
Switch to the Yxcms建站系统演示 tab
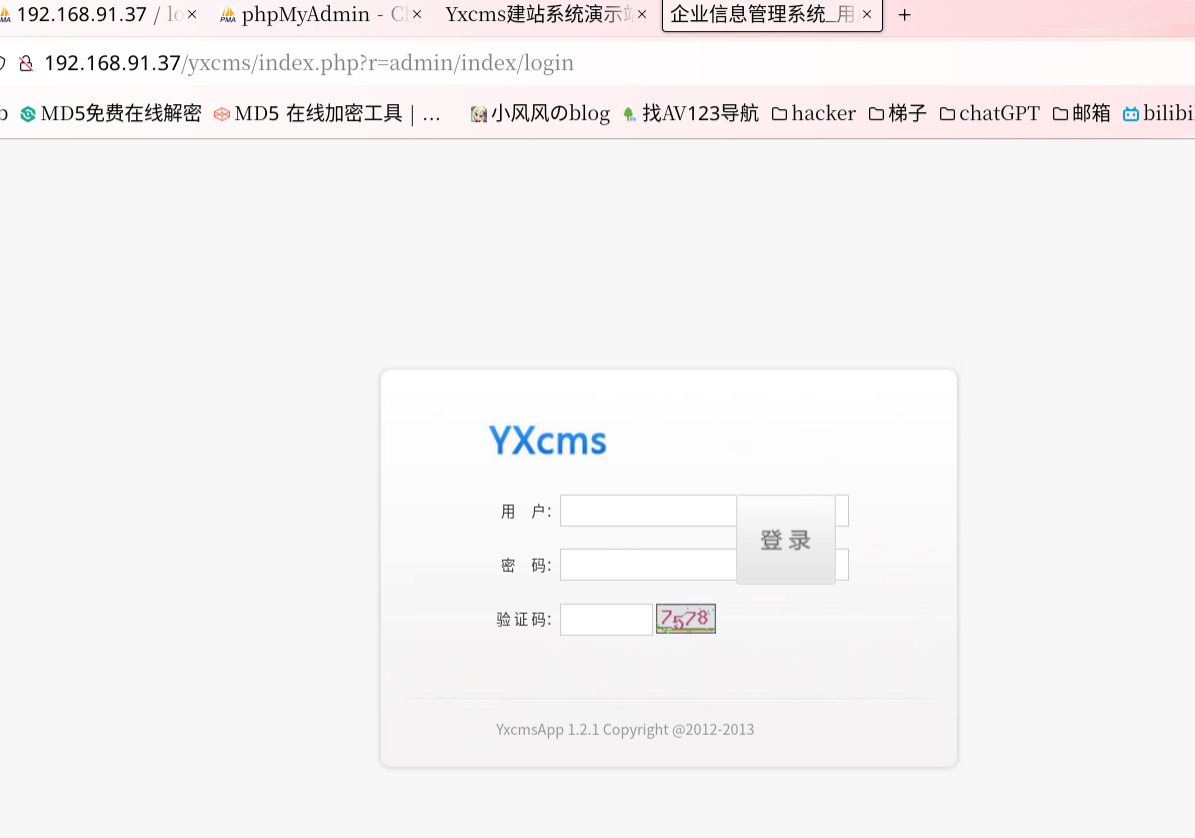pos(545,14)
